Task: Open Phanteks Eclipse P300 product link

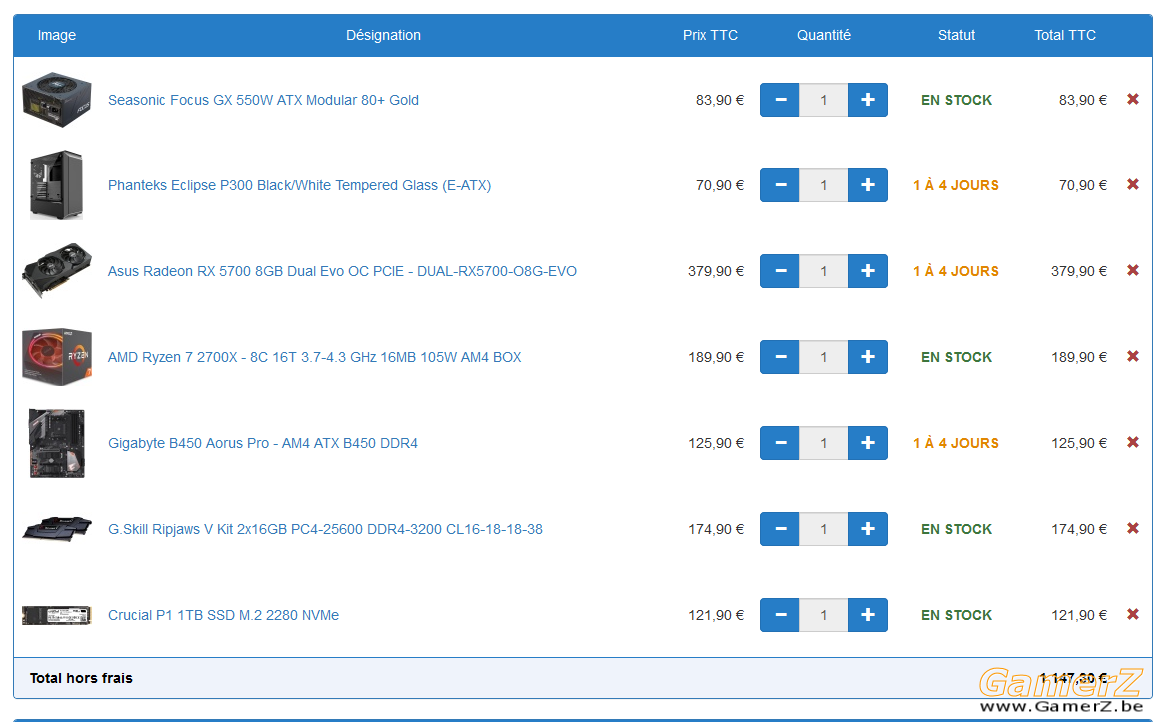Action: point(299,185)
